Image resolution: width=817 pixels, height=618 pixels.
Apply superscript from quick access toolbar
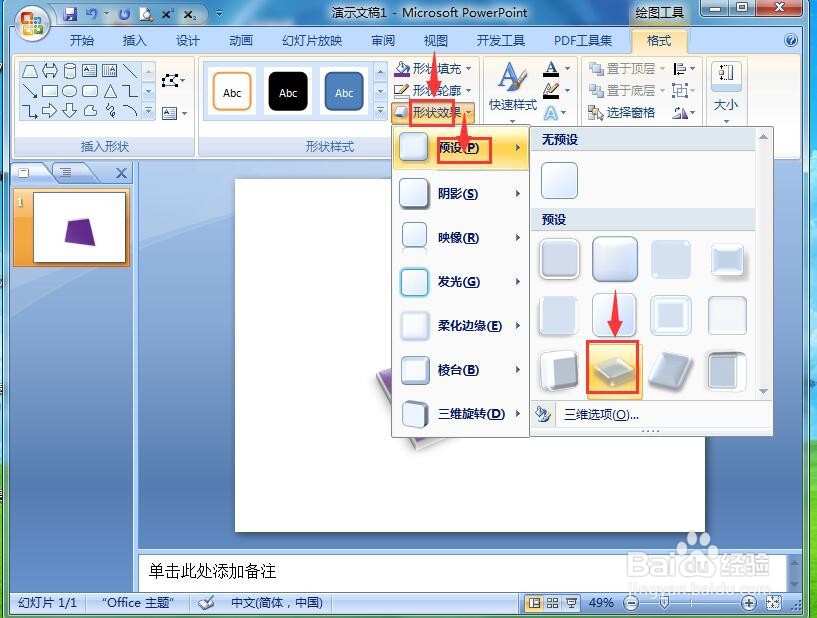coord(167,14)
